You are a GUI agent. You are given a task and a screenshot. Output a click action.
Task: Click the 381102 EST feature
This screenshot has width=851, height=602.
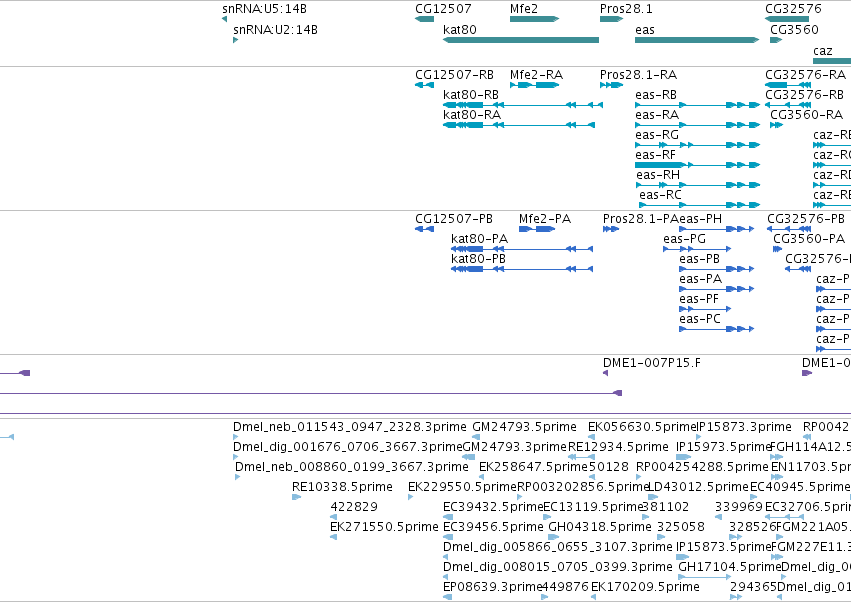coord(646,517)
